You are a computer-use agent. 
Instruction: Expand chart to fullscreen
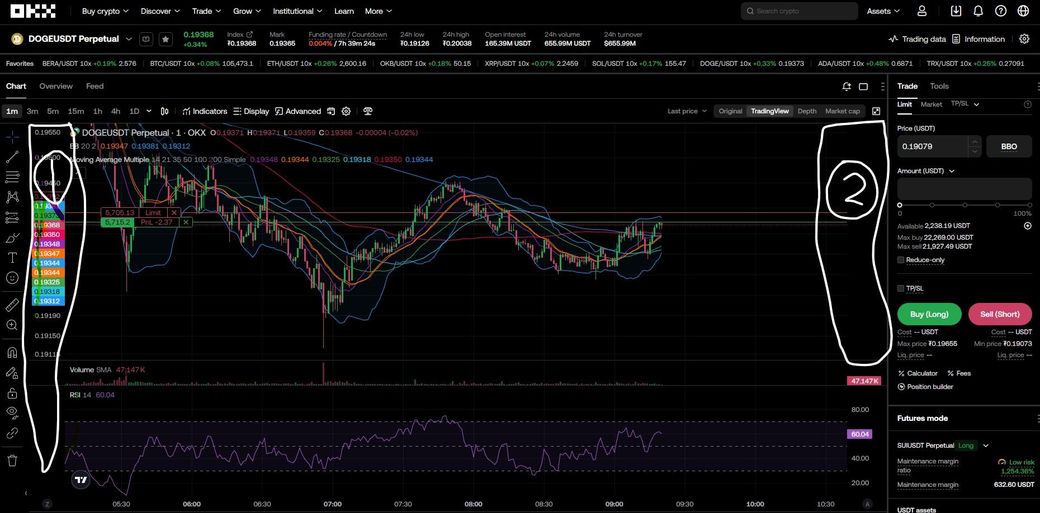coord(876,111)
